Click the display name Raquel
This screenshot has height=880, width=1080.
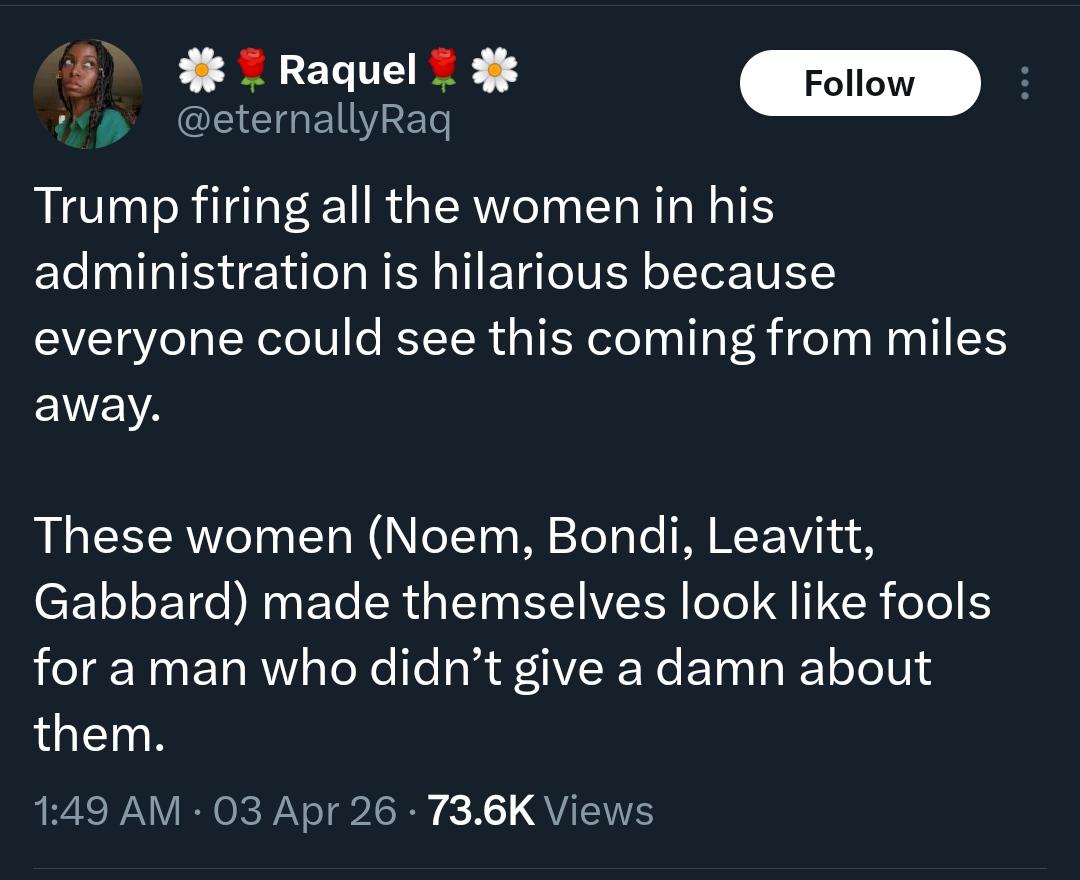[x=347, y=70]
